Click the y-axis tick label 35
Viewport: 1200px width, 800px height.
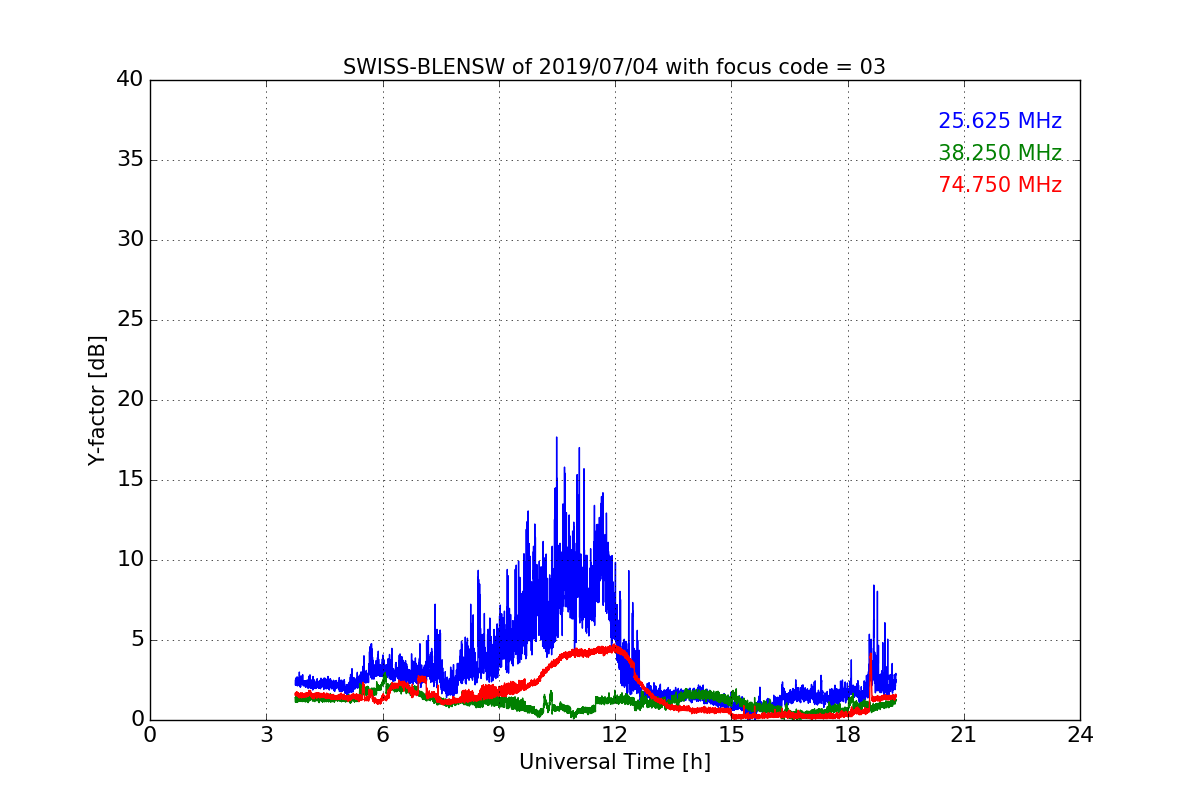(x=130, y=160)
